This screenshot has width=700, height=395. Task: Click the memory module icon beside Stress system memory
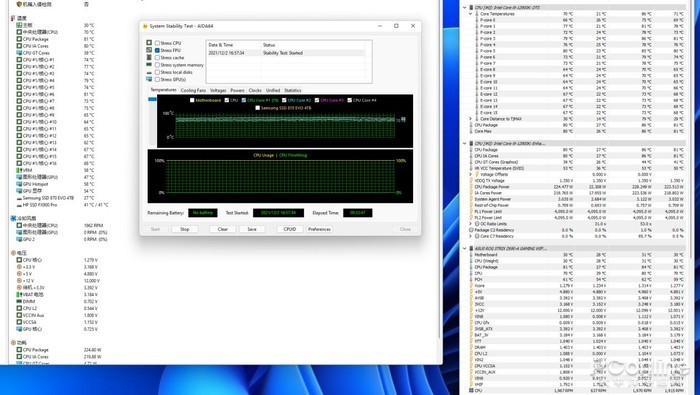coord(149,65)
